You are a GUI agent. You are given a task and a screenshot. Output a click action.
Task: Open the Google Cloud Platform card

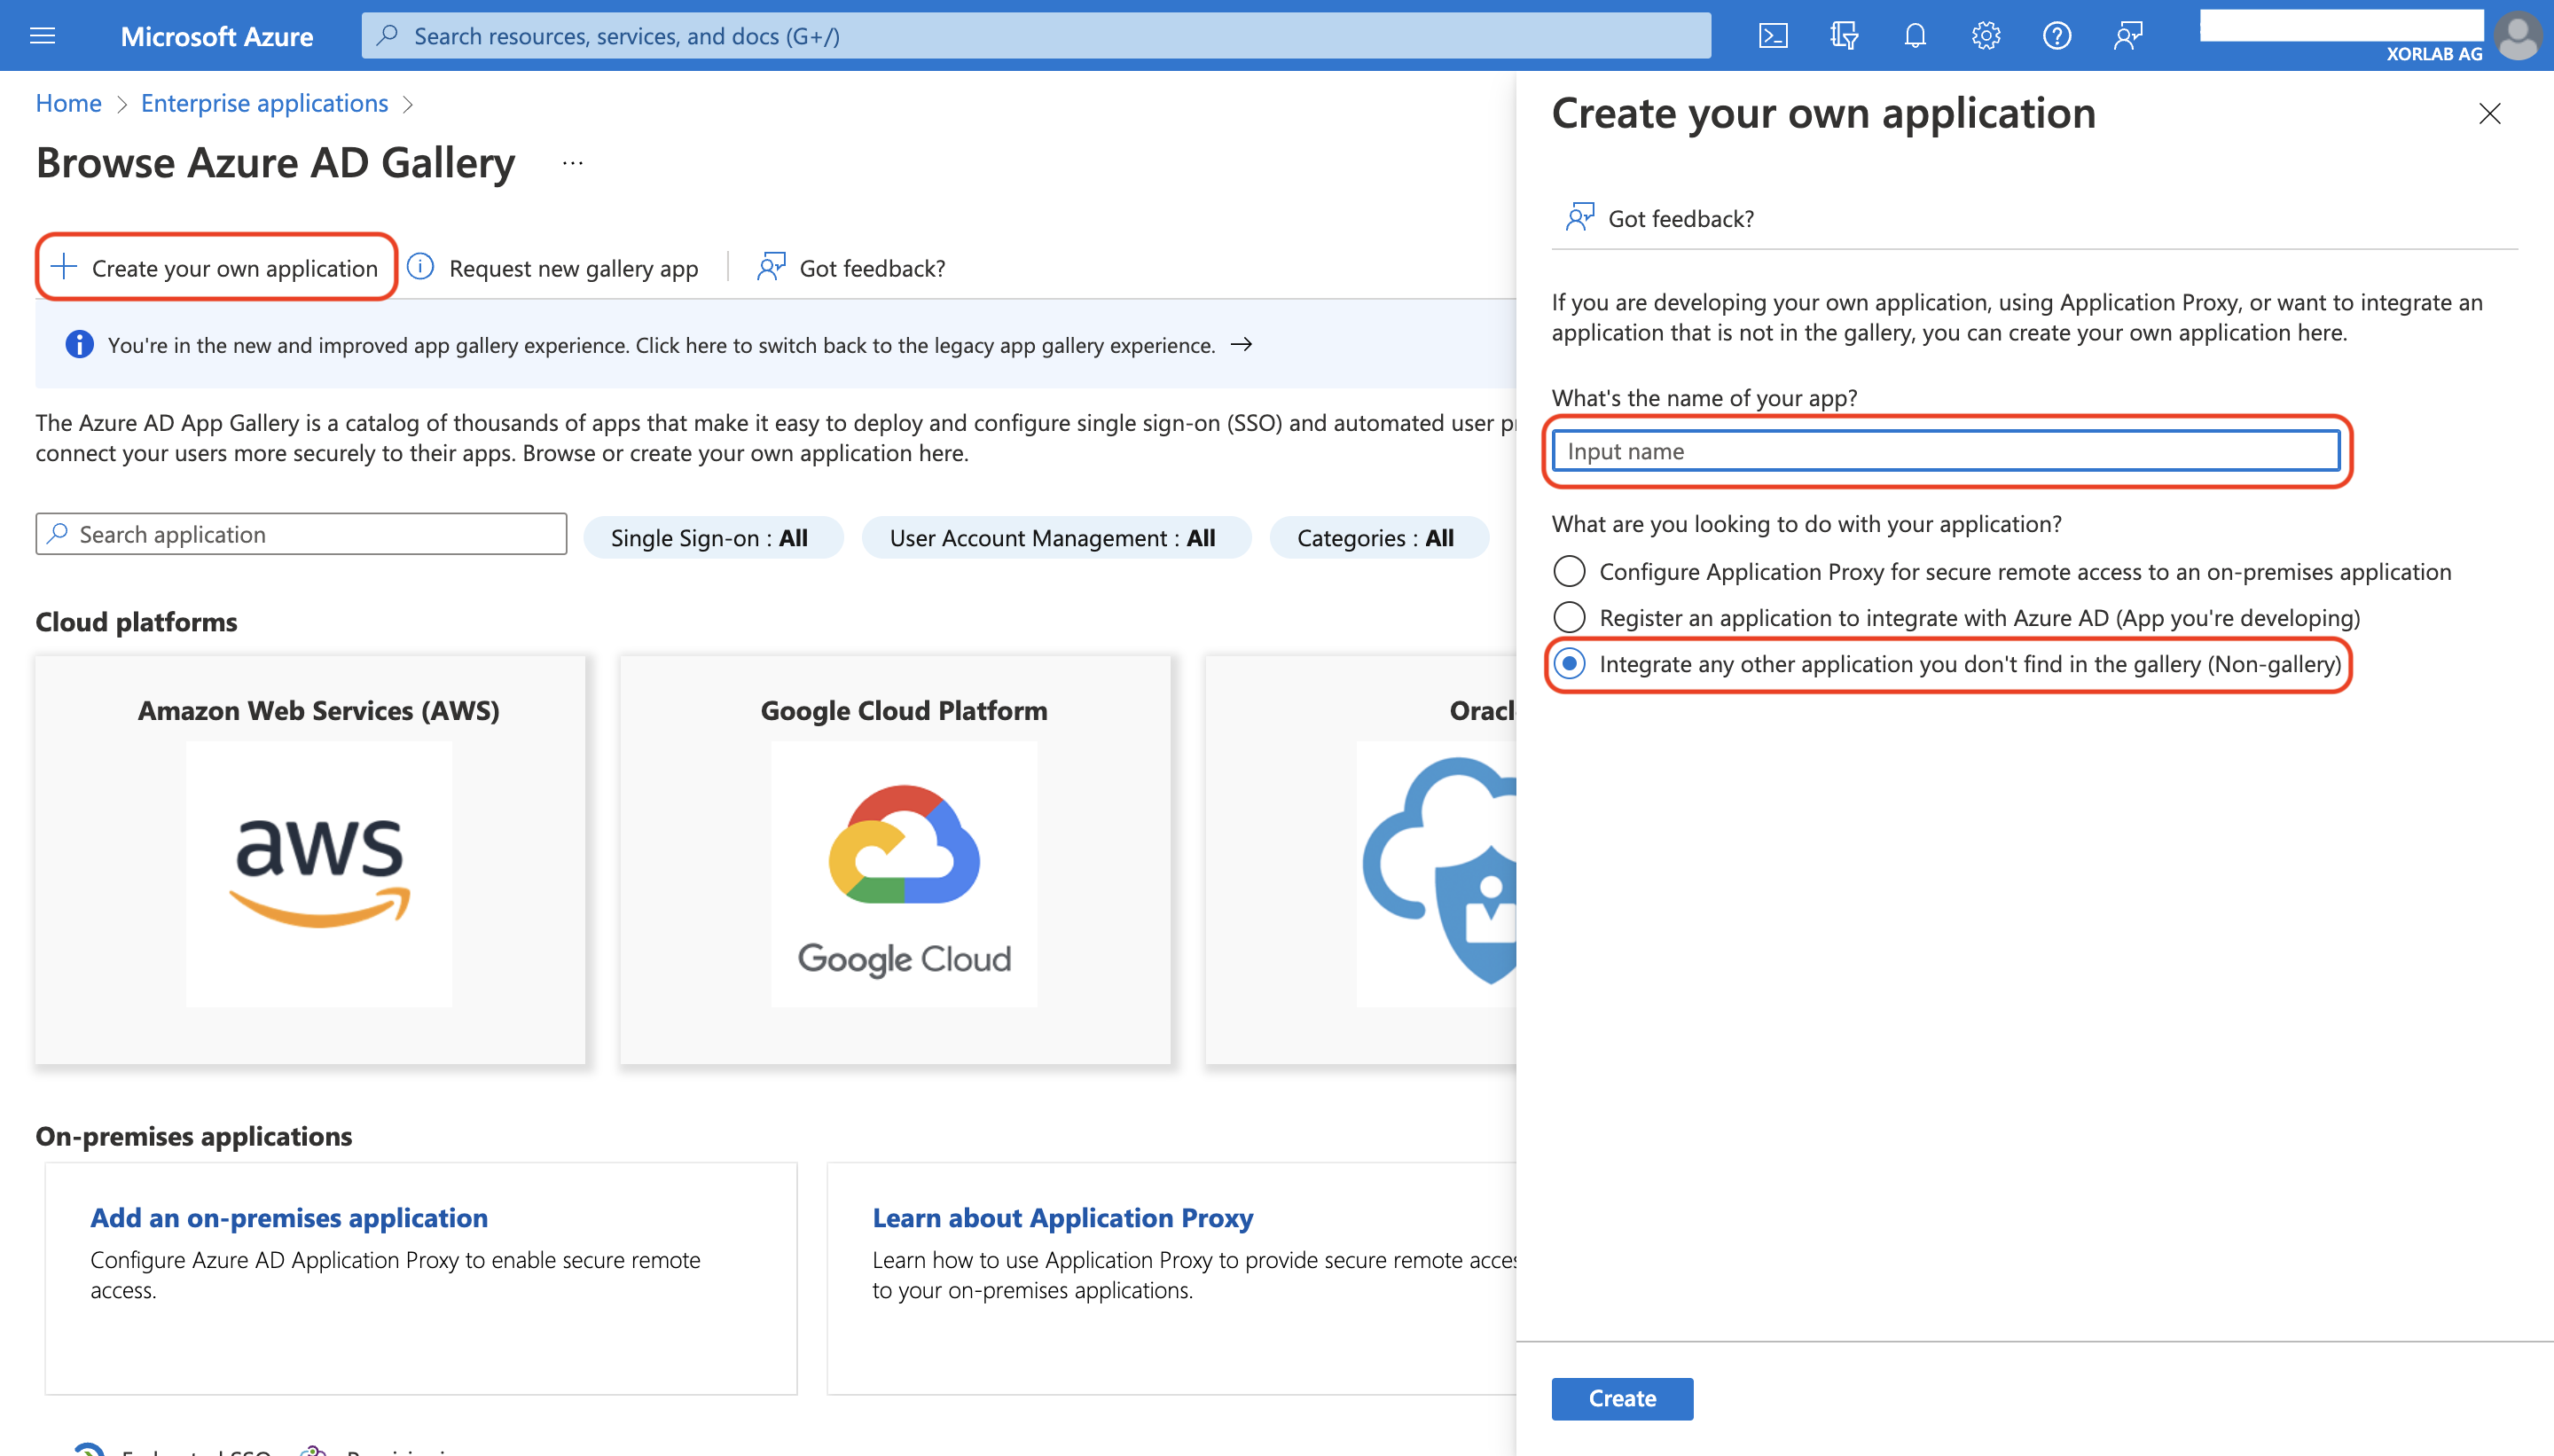pyautogui.click(x=895, y=859)
